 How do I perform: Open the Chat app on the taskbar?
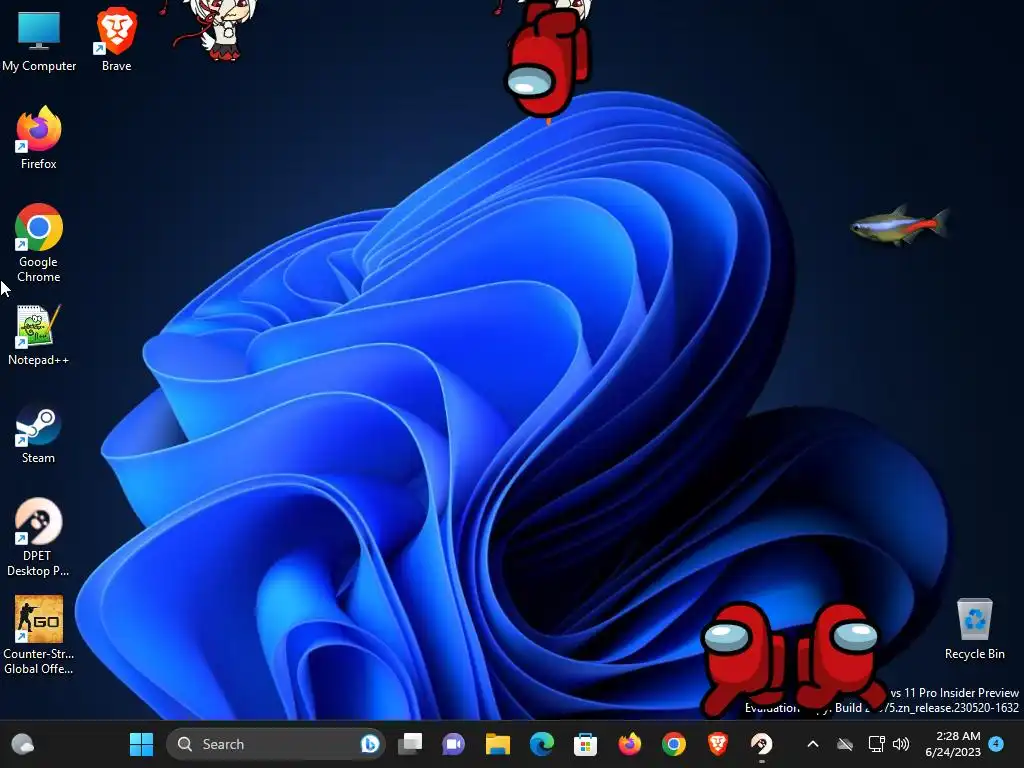[453, 744]
